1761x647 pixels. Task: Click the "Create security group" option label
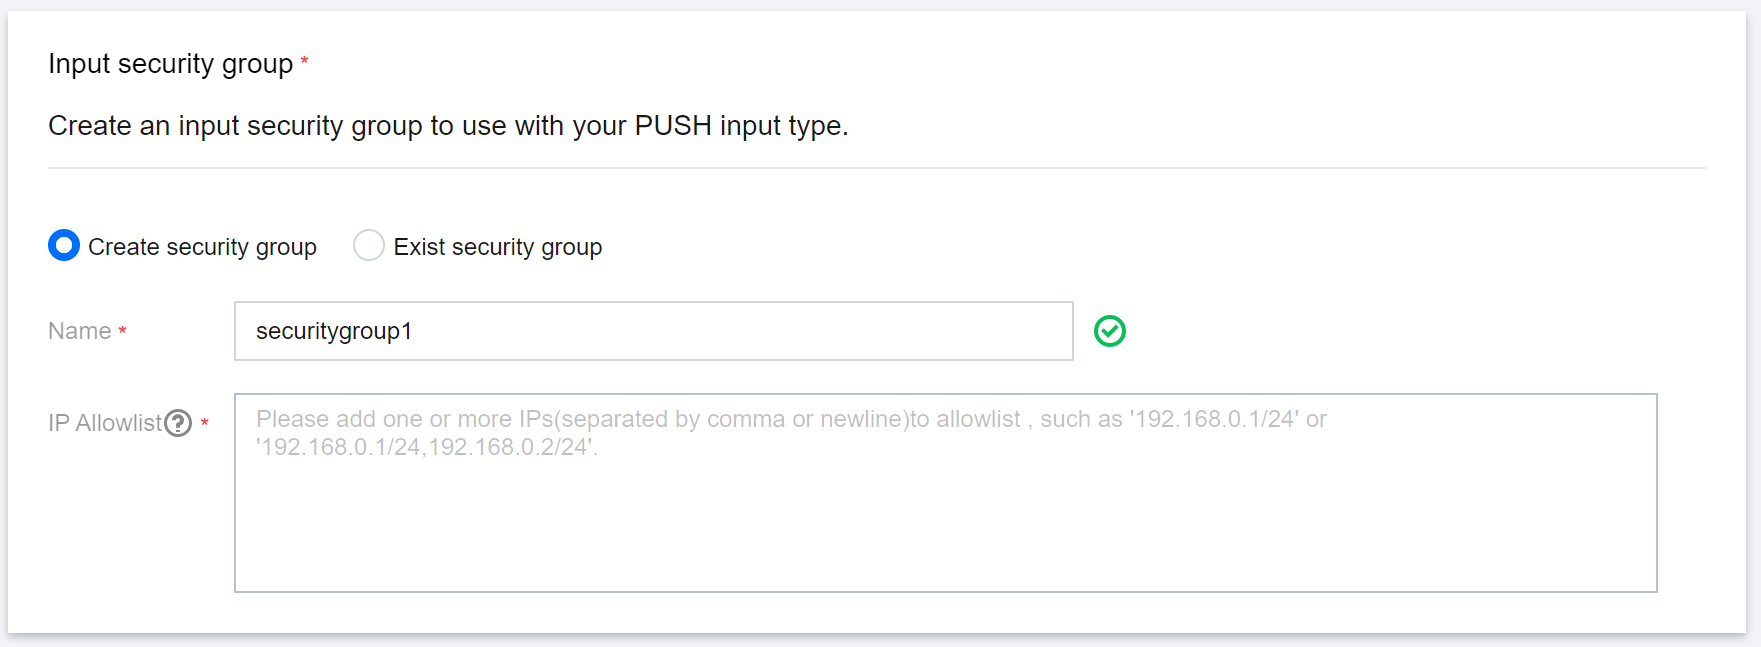point(202,247)
